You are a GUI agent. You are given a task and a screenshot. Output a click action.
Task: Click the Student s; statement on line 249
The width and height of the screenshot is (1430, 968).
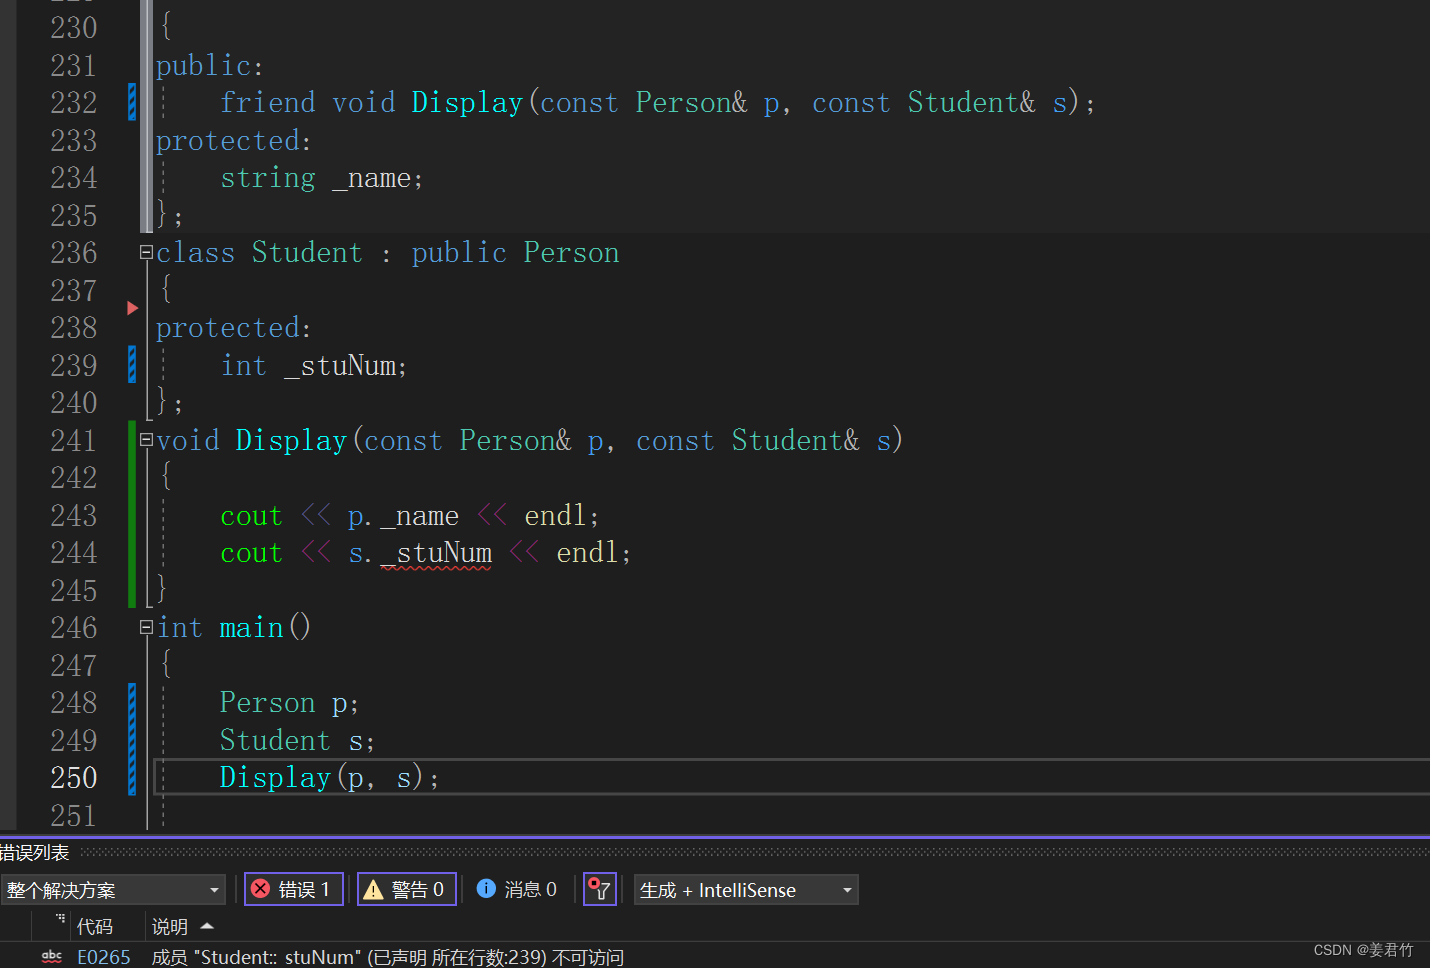pyautogui.click(x=297, y=741)
